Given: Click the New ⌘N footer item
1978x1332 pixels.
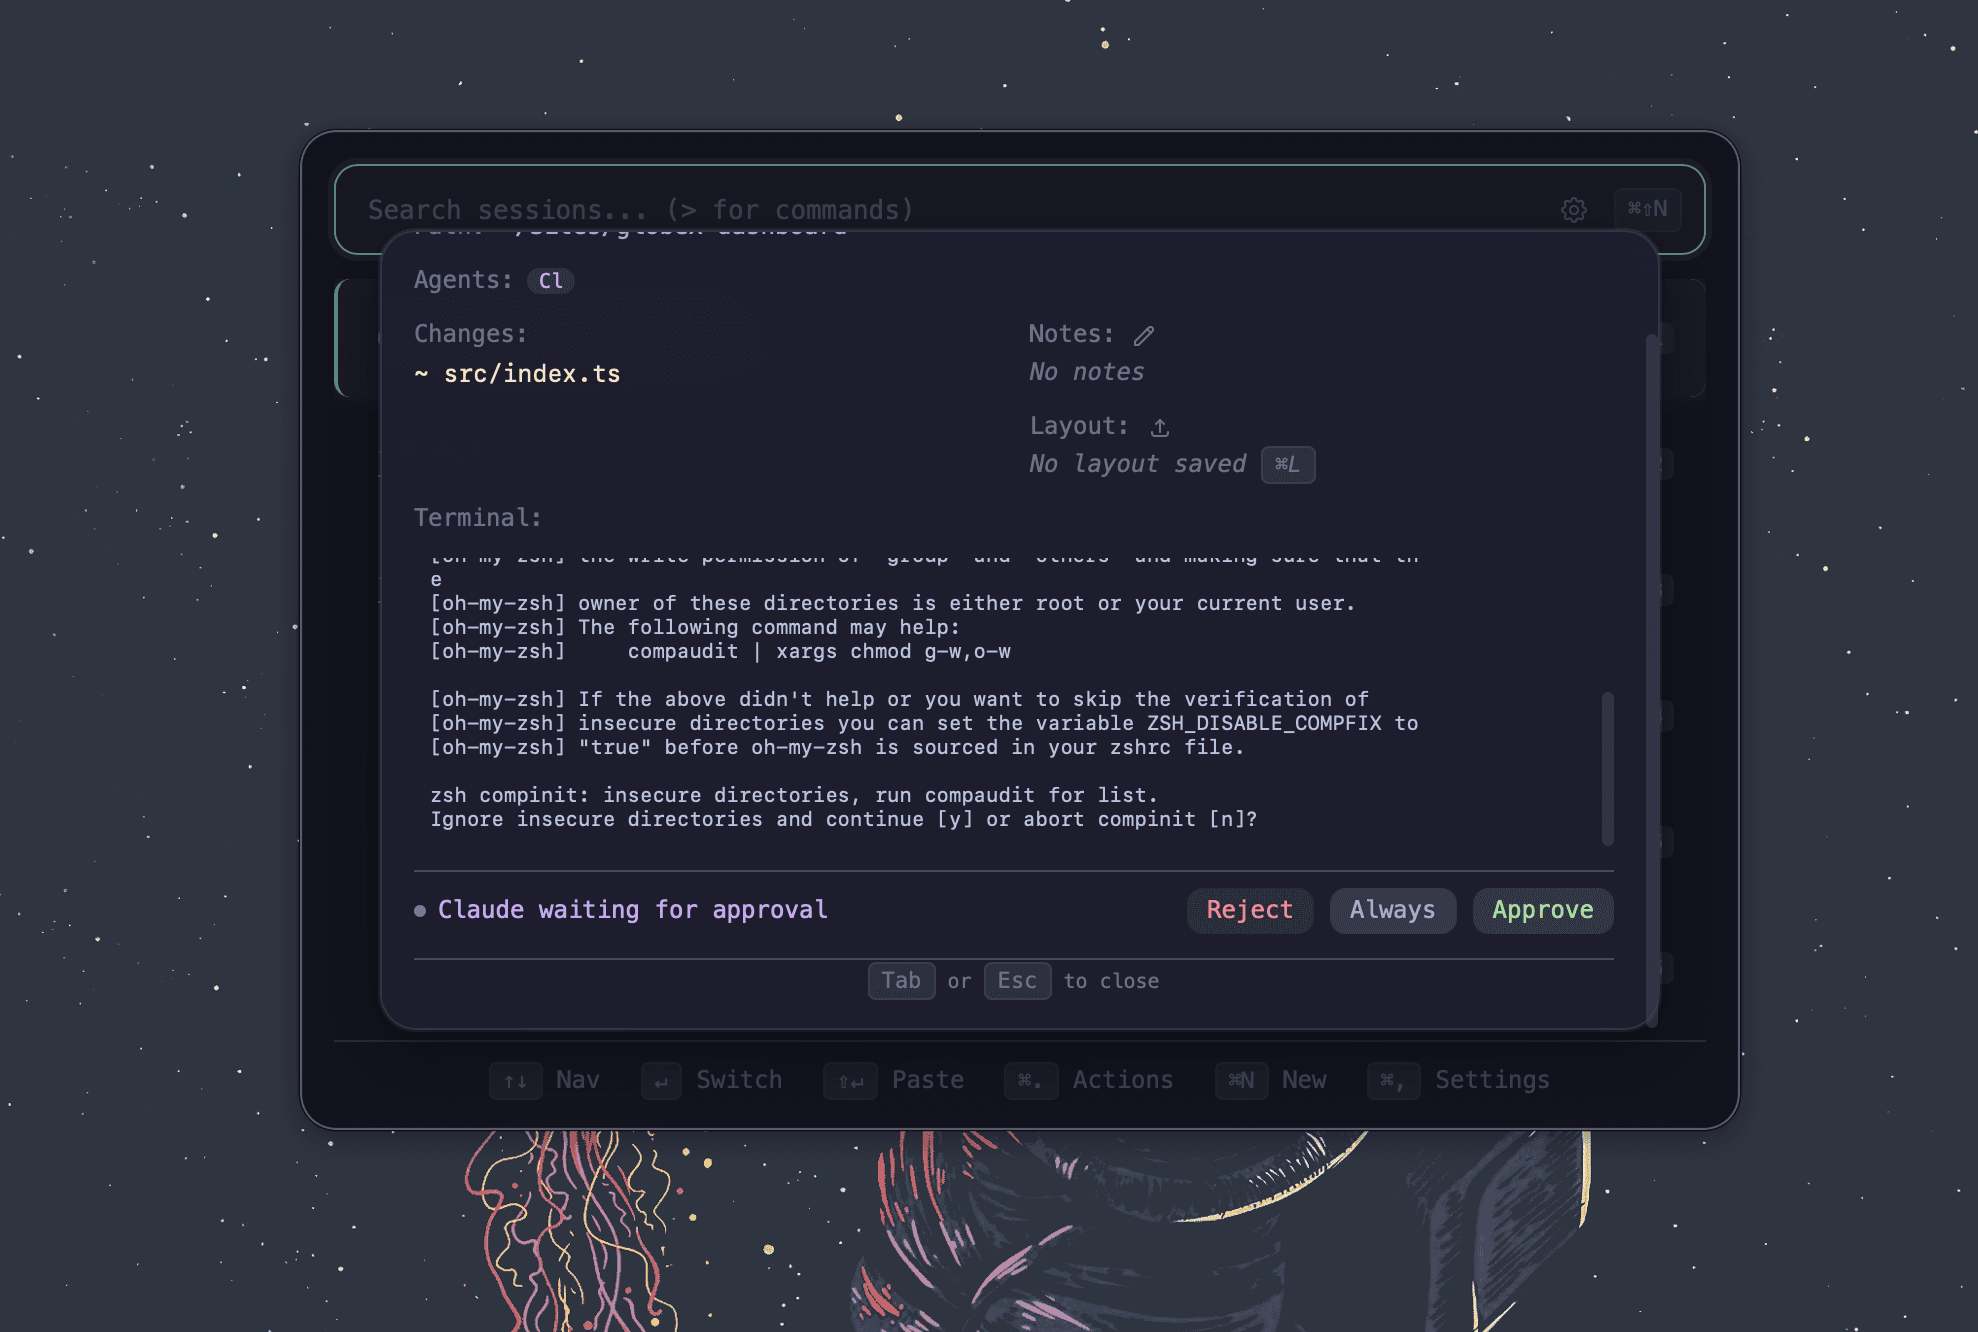Looking at the screenshot, I should click(x=1271, y=1081).
